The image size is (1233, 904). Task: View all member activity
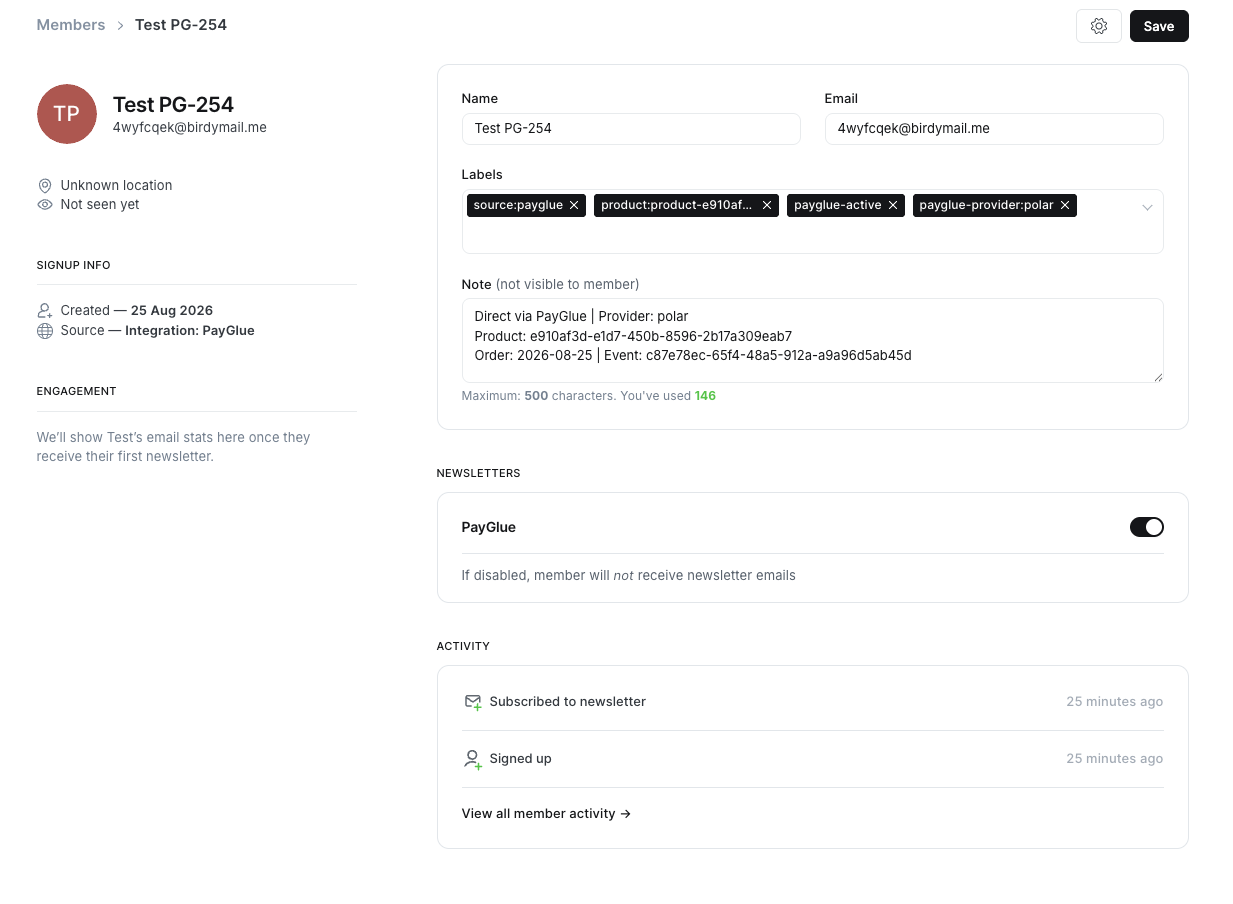coord(546,814)
